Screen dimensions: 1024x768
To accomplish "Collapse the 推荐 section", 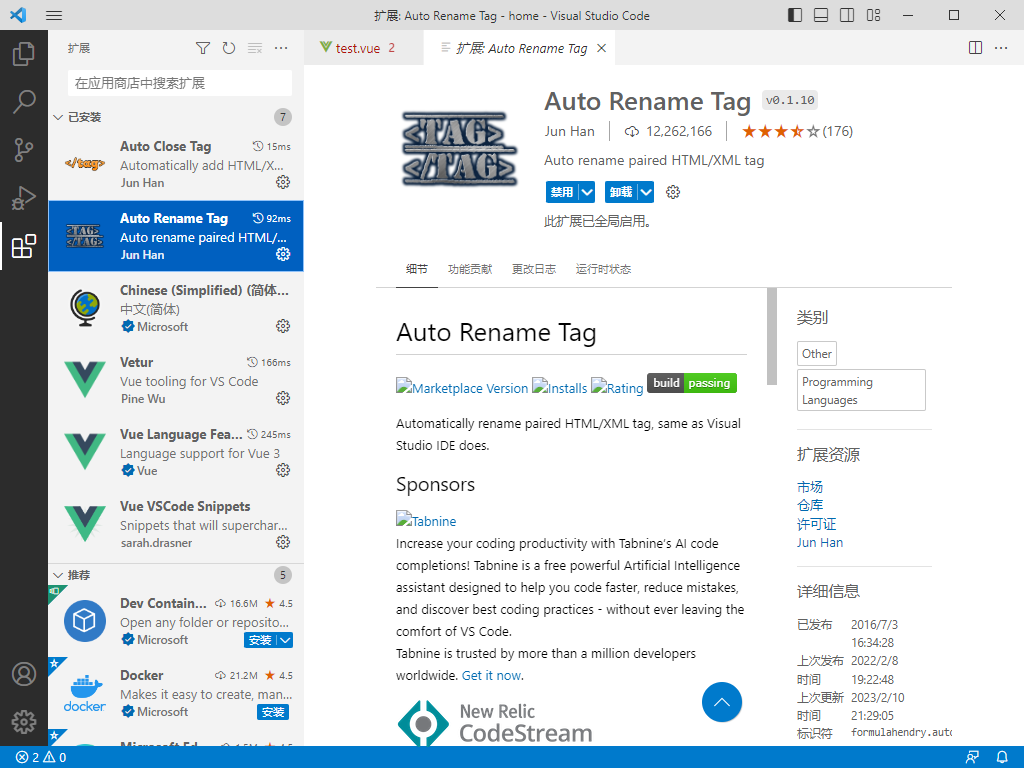I will pyautogui.click(x=58, y=575).
